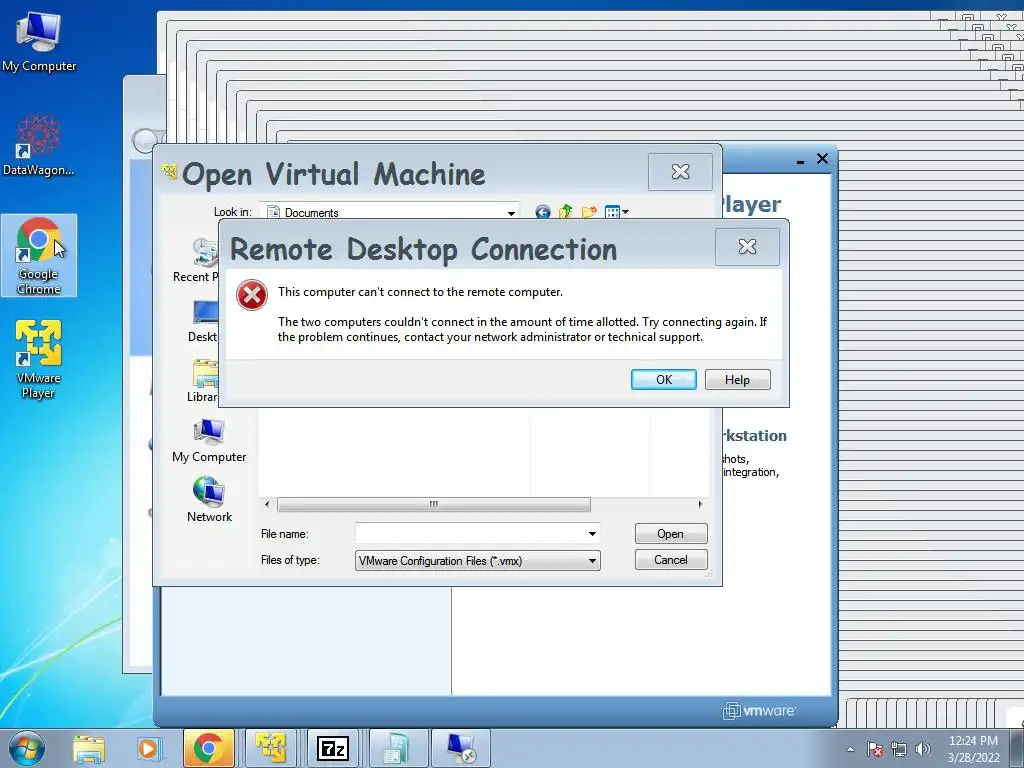
Task: Open Files of type VMware Configuration dropdown
Action: pos(477,560)
